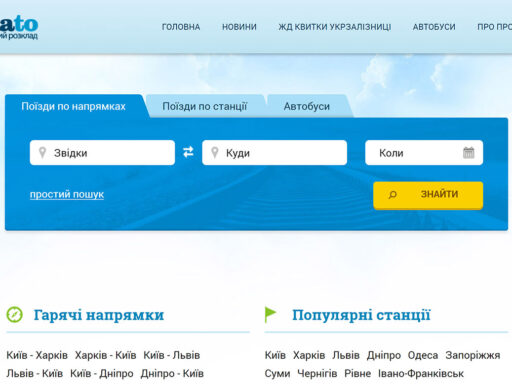Open Дніпро station link
512x384 pixels.
[x=384, y=355]
